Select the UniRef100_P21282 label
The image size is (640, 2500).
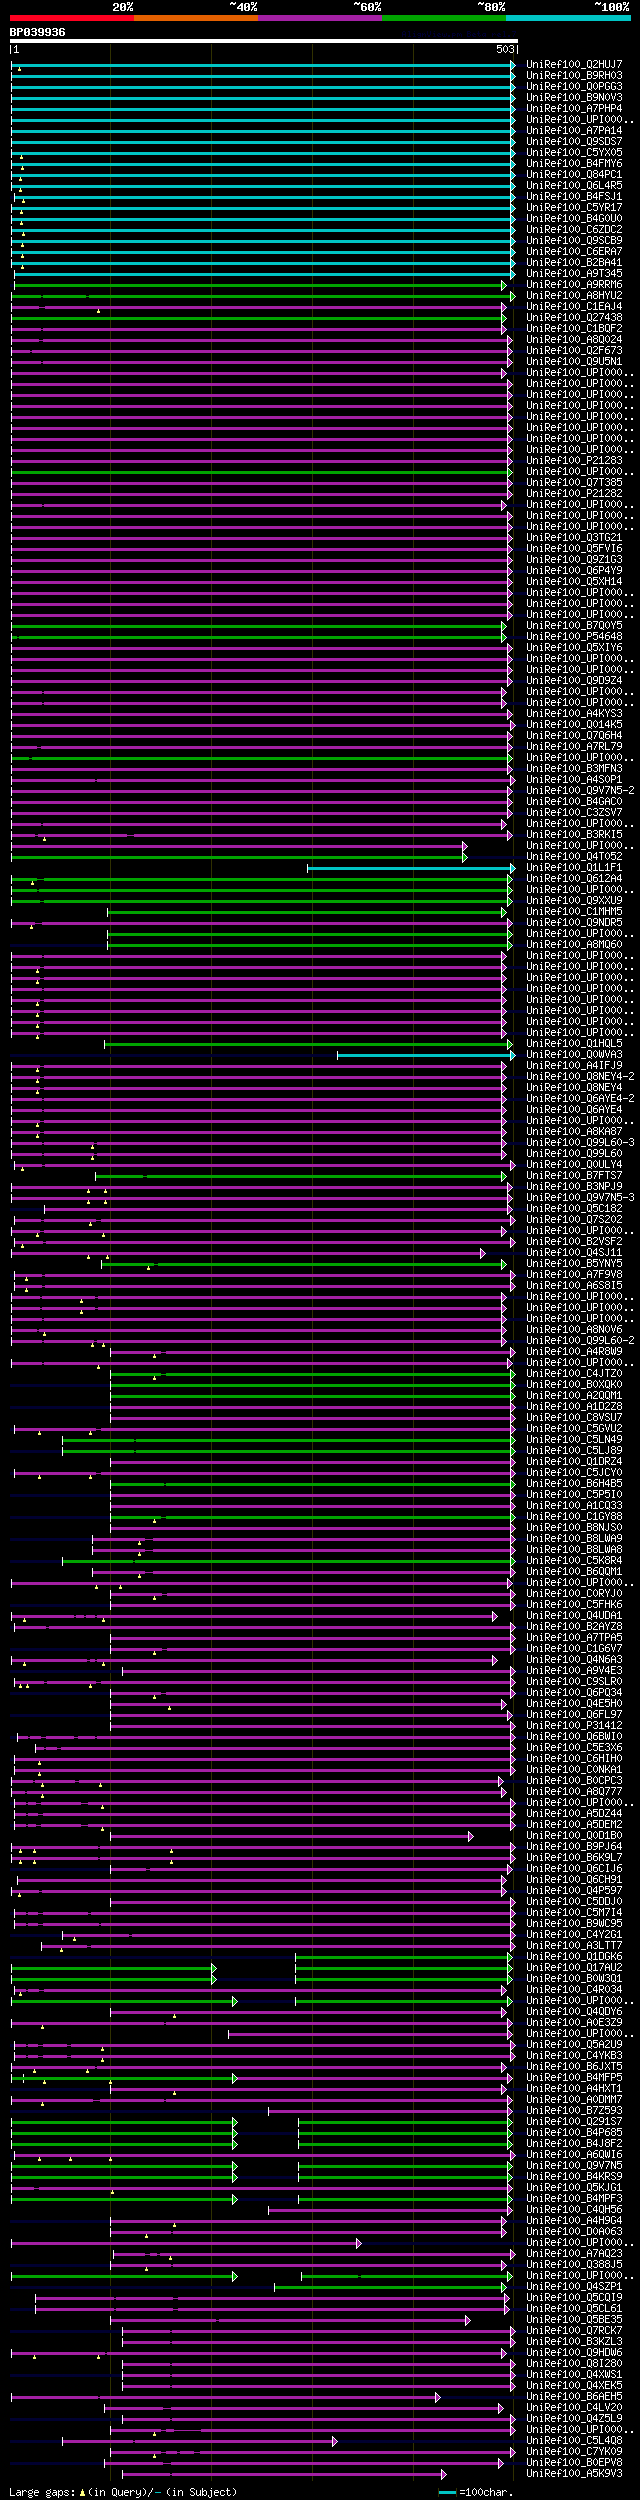click(574, 494)
